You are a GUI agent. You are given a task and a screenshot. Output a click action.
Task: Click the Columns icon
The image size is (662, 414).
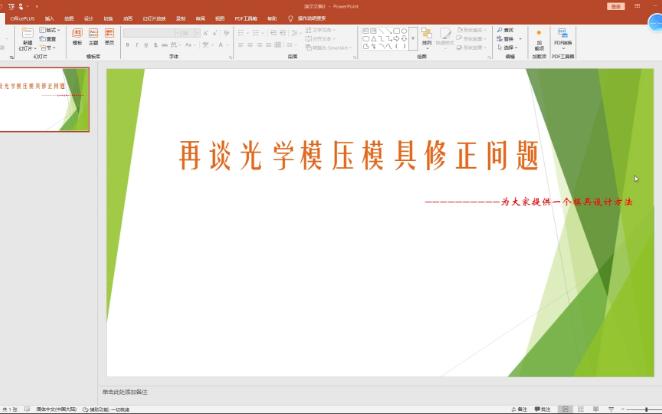291,45
